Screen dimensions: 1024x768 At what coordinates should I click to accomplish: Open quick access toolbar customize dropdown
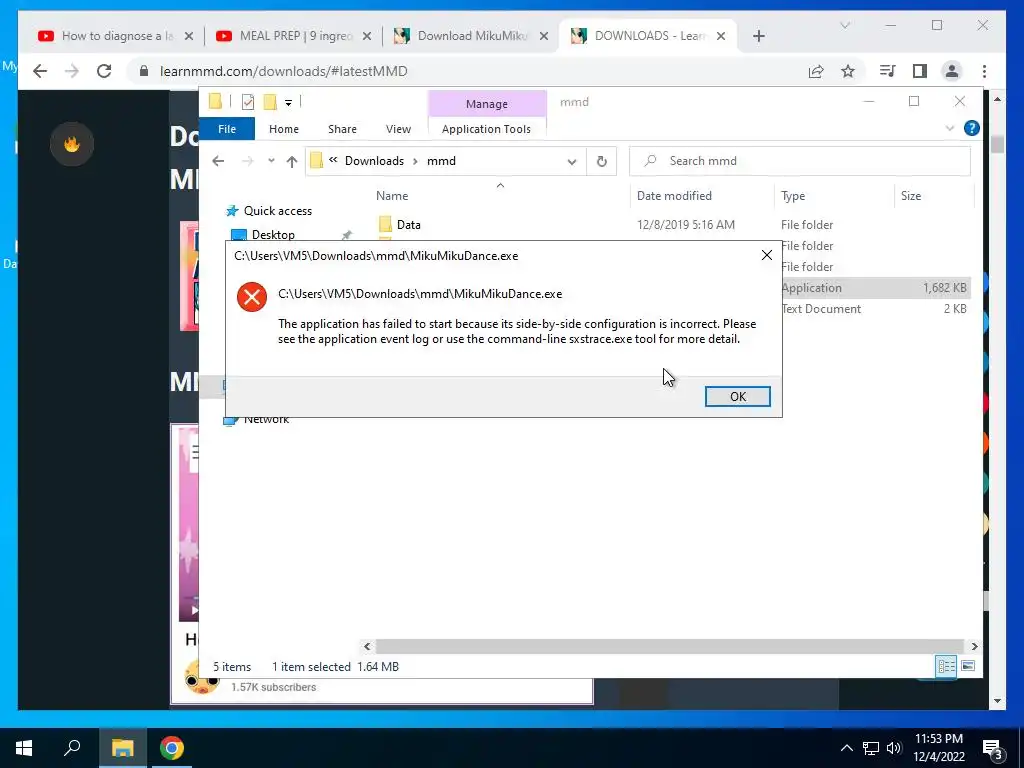tap(288, 103)
